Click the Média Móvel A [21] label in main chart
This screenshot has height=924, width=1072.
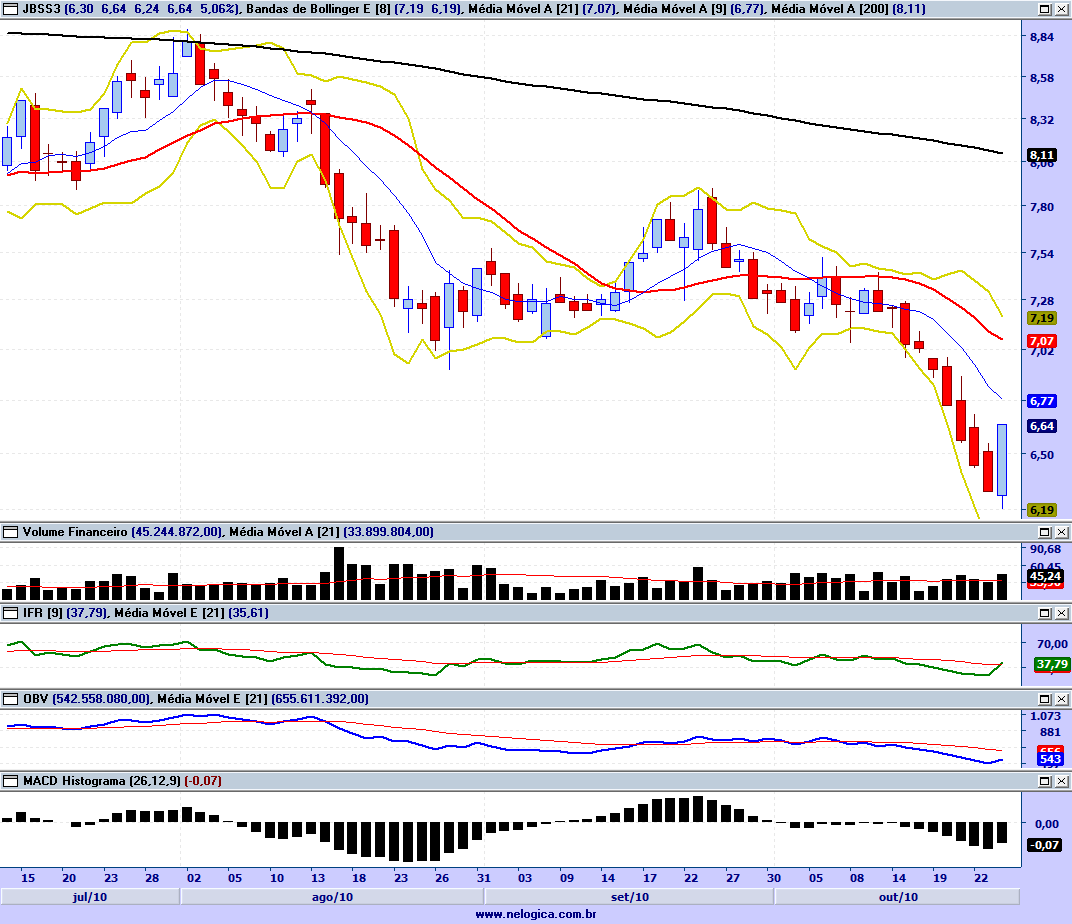click(523, 9)
